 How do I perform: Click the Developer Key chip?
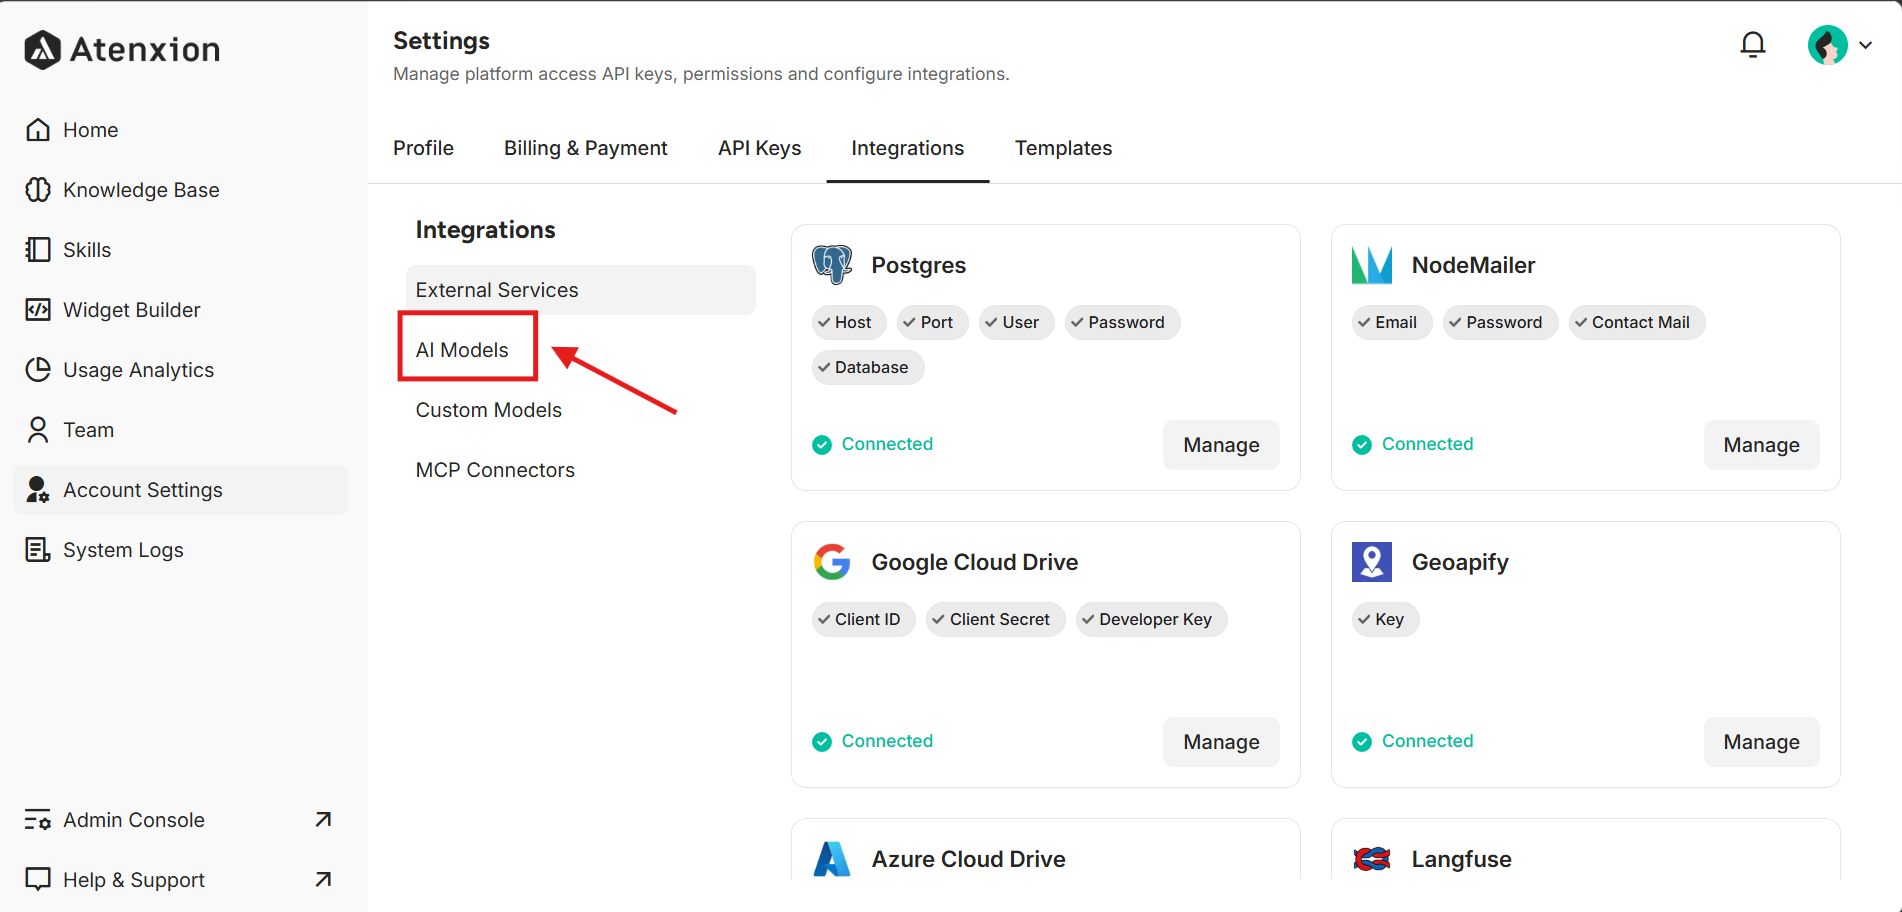pyautogui.click(x=1152, y=620)
